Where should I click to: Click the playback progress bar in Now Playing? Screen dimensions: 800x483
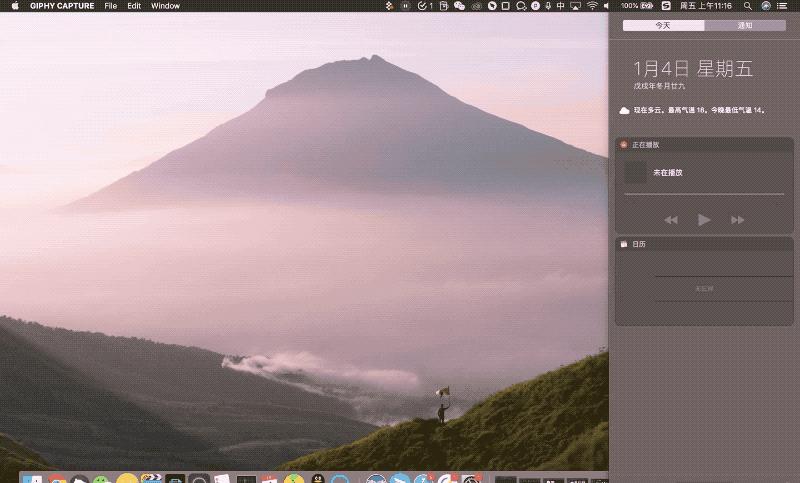click(704, 194)
